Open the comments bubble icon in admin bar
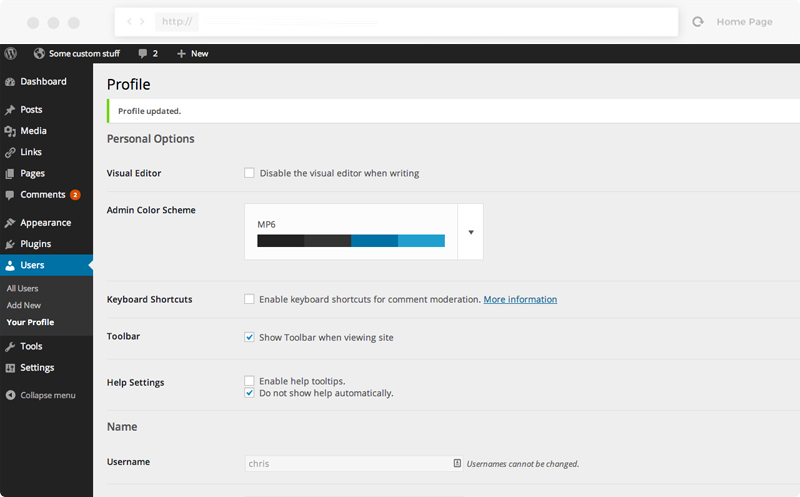This screenshot has width=800, height=497. [x=142, y=53]
